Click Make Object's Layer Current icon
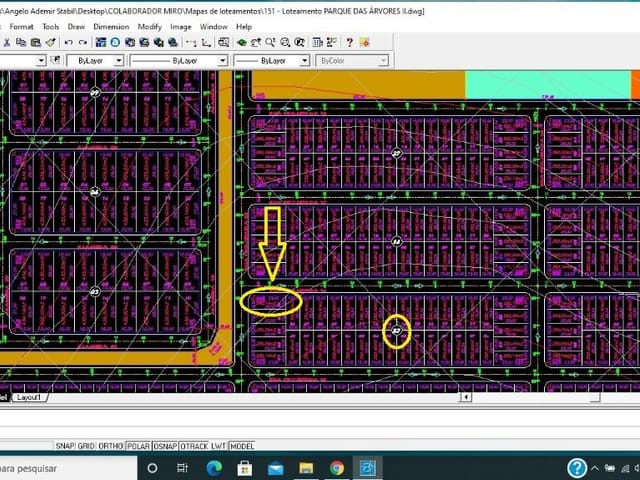The image size is (640, 480). pos(56,60)
